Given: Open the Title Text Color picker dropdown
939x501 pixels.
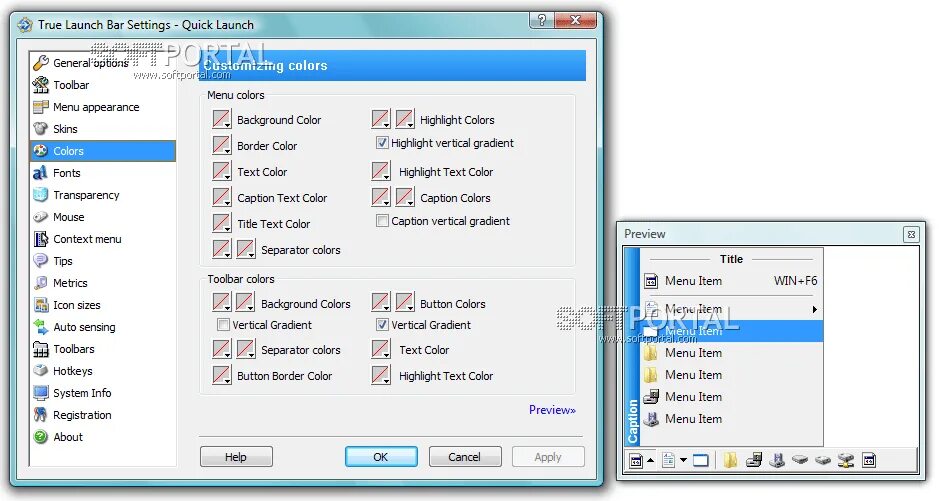Looking at the screenshot, I should (222, 223).
